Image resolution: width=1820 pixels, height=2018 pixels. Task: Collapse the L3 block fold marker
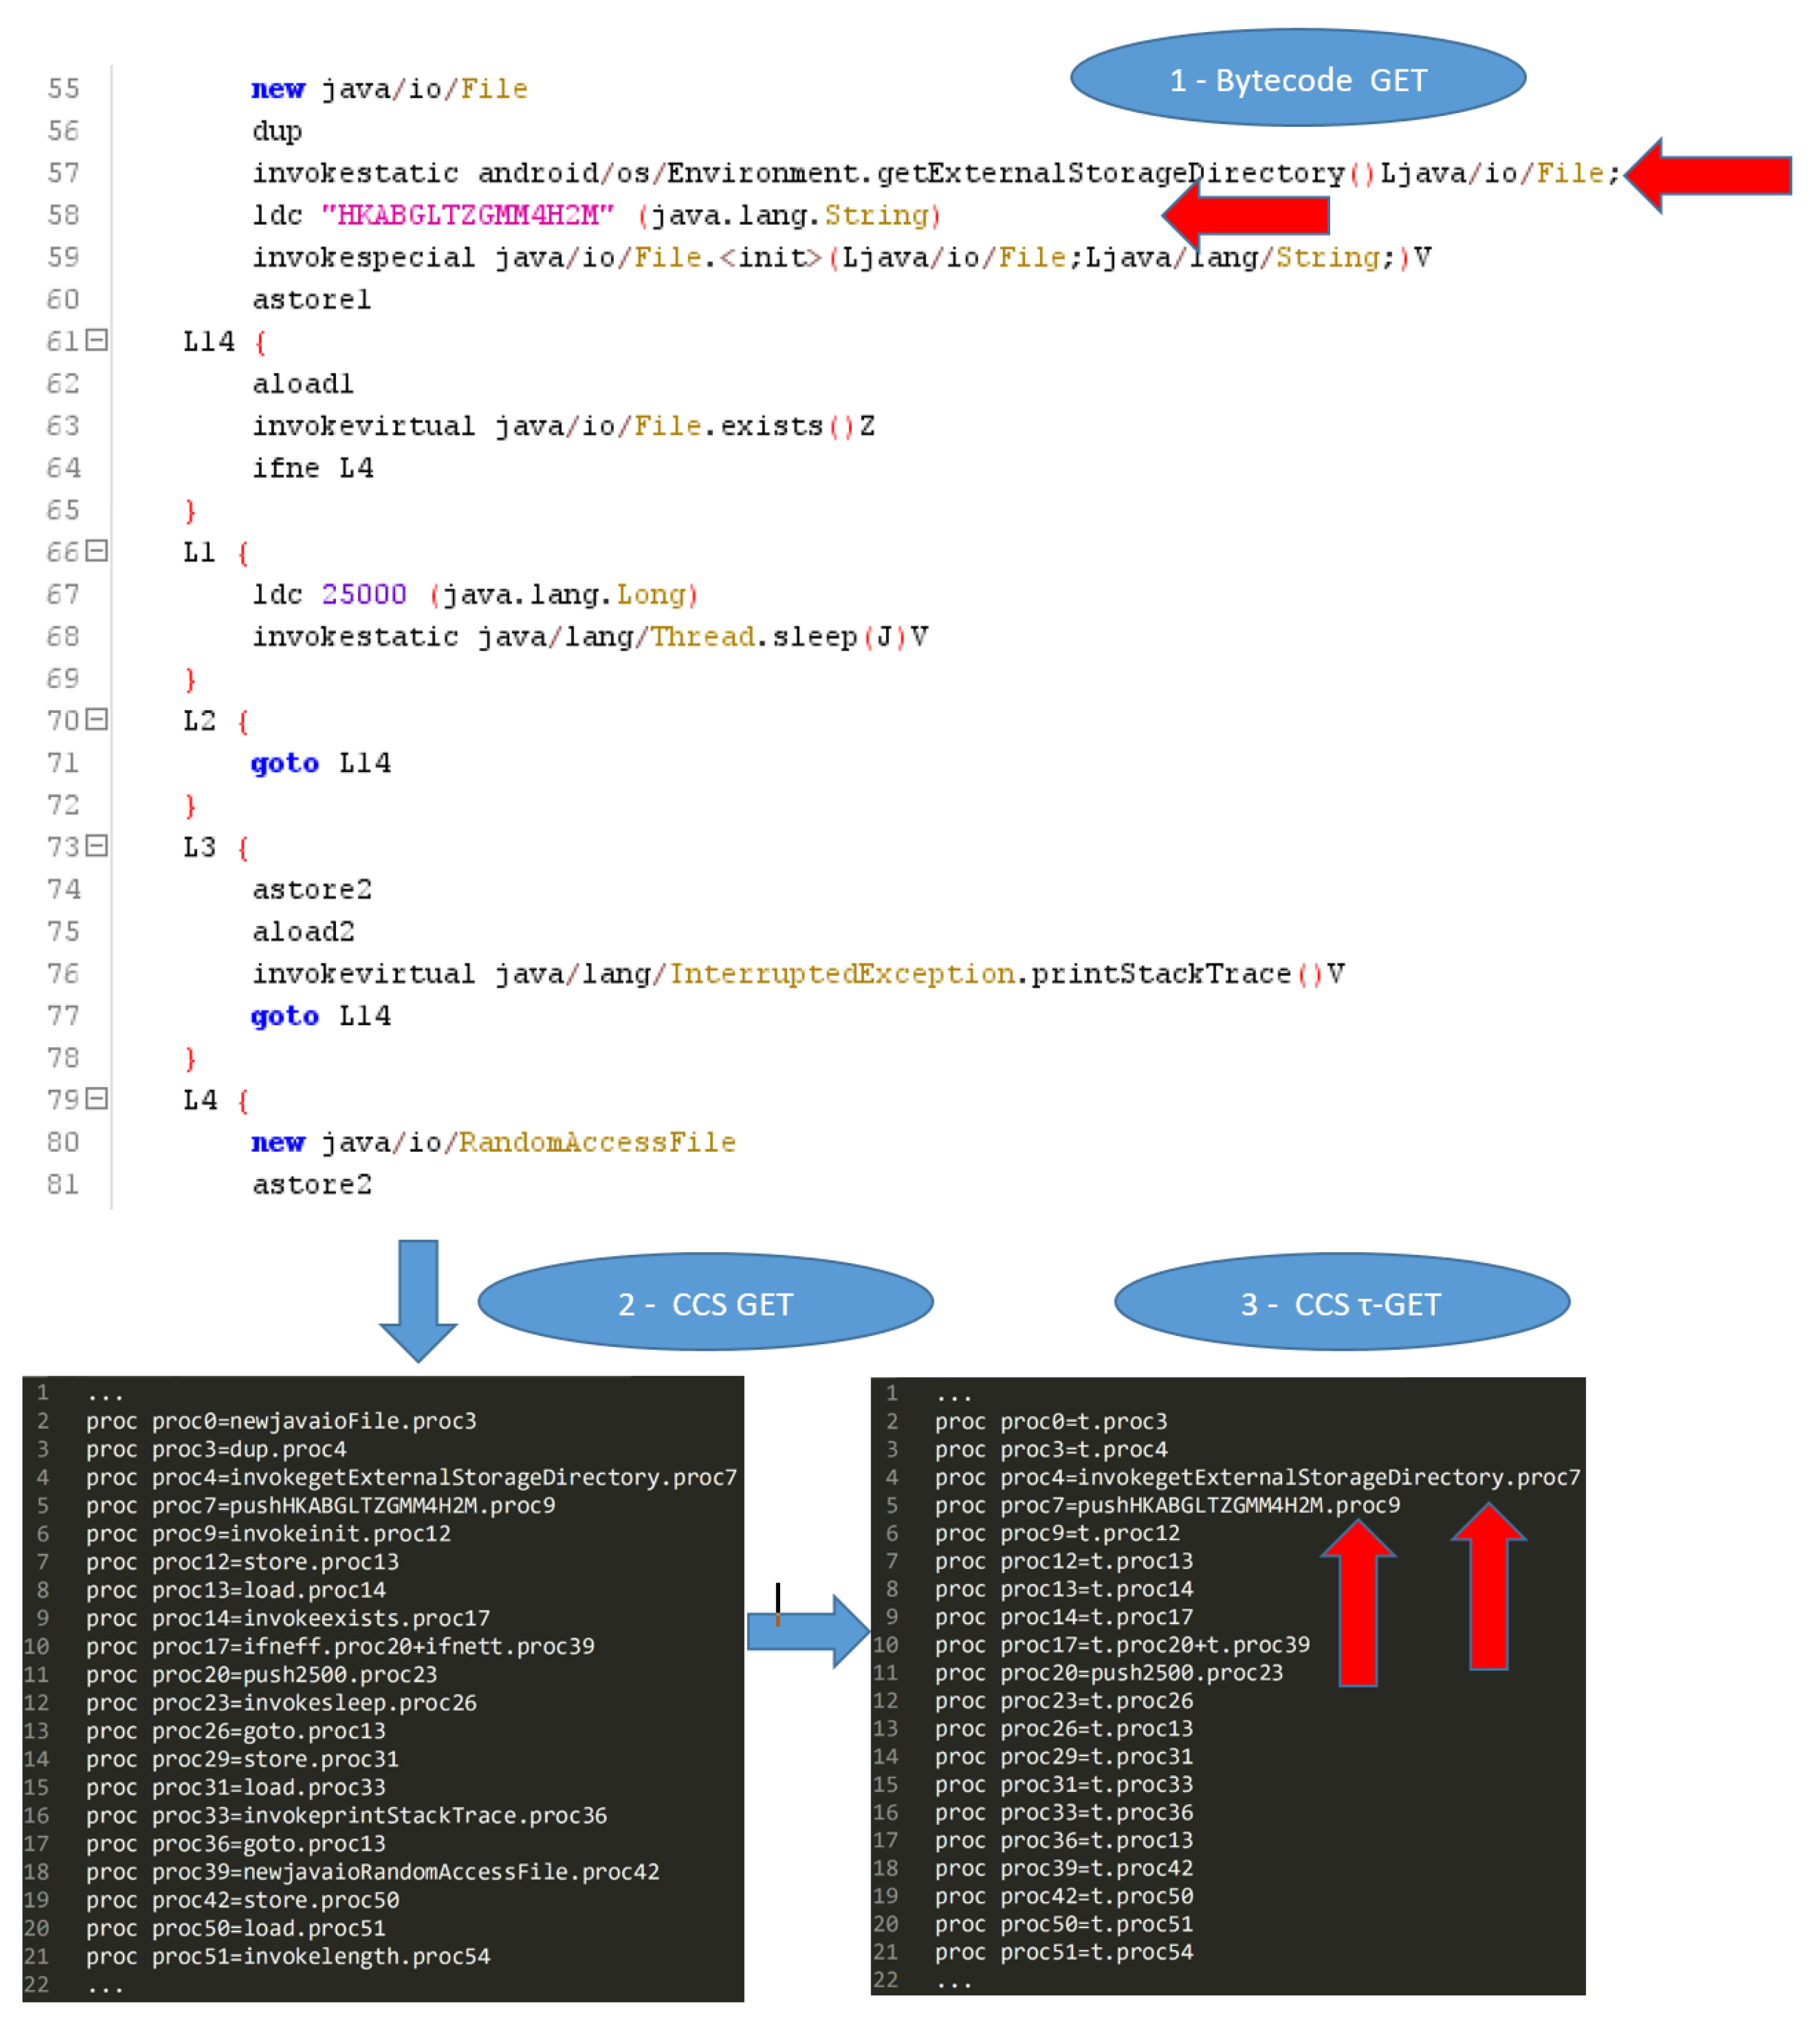(x=96, y=846)
